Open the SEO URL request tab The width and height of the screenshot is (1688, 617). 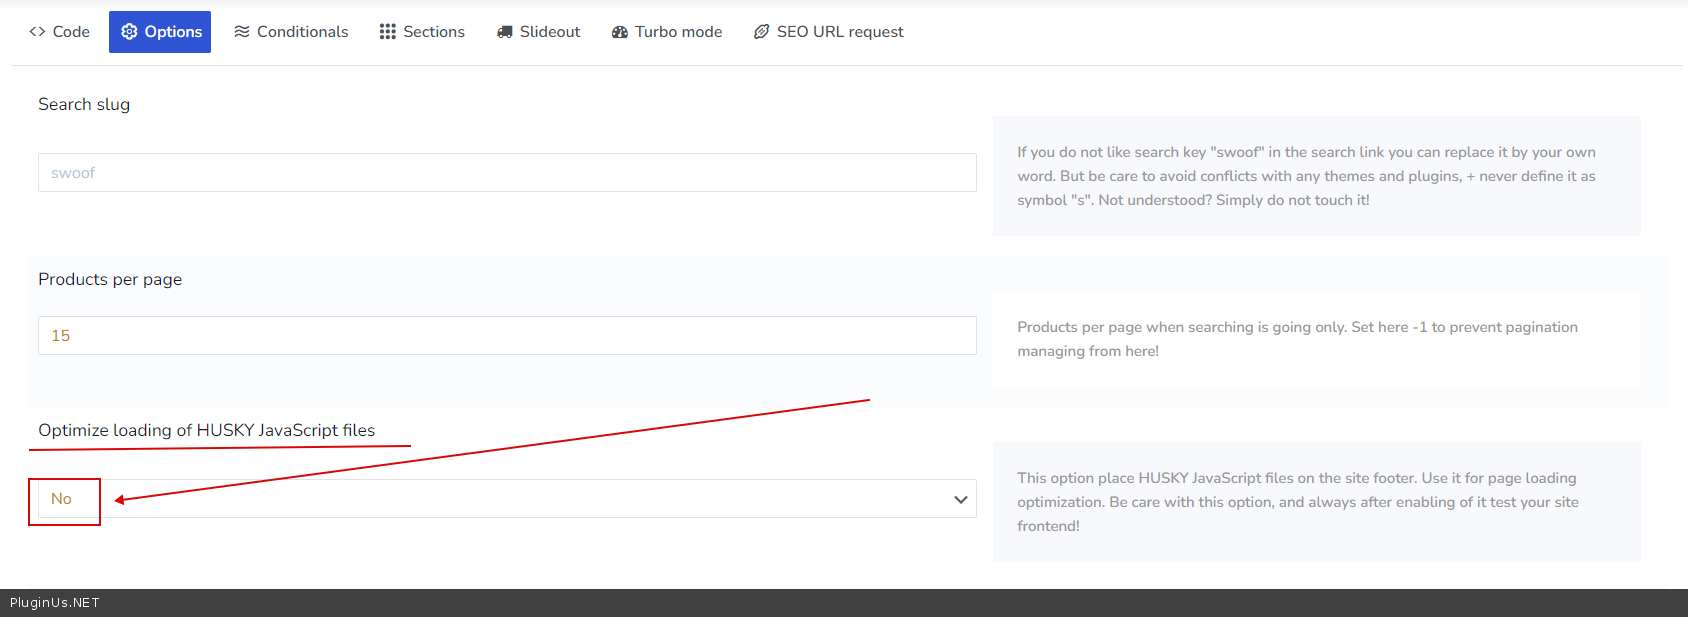840,32
